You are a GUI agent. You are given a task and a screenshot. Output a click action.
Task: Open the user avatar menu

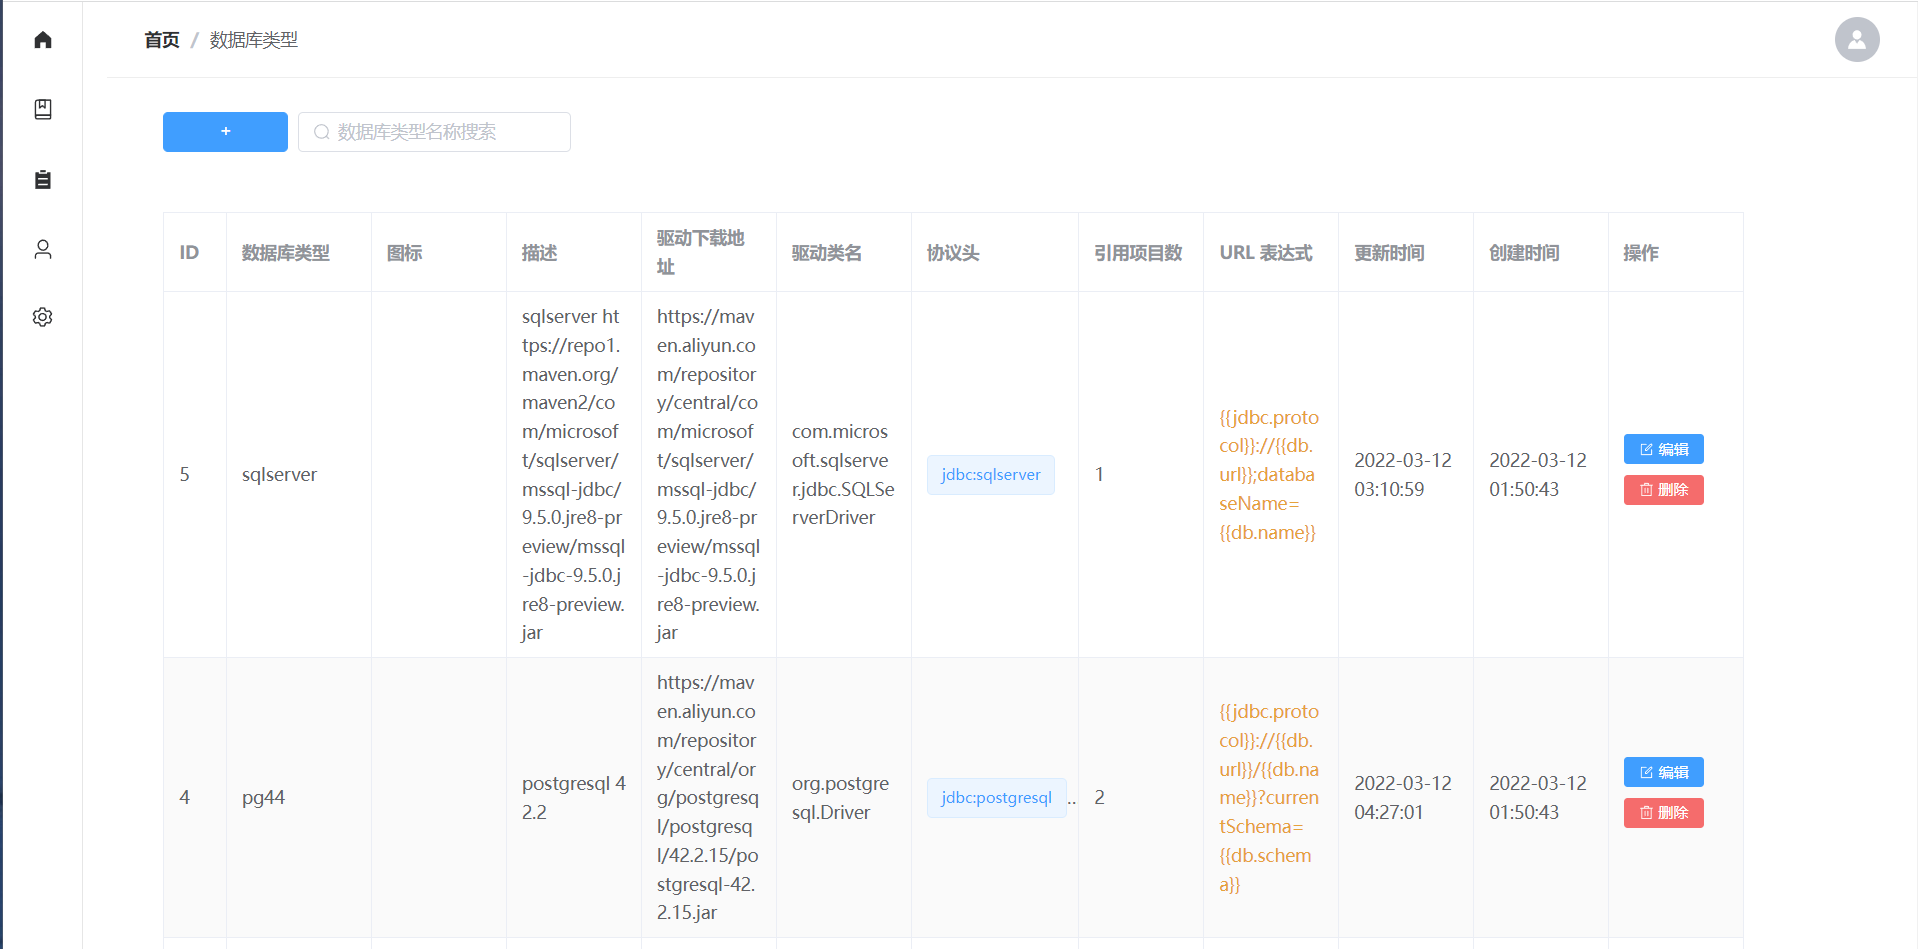[x=1856, y=40]
